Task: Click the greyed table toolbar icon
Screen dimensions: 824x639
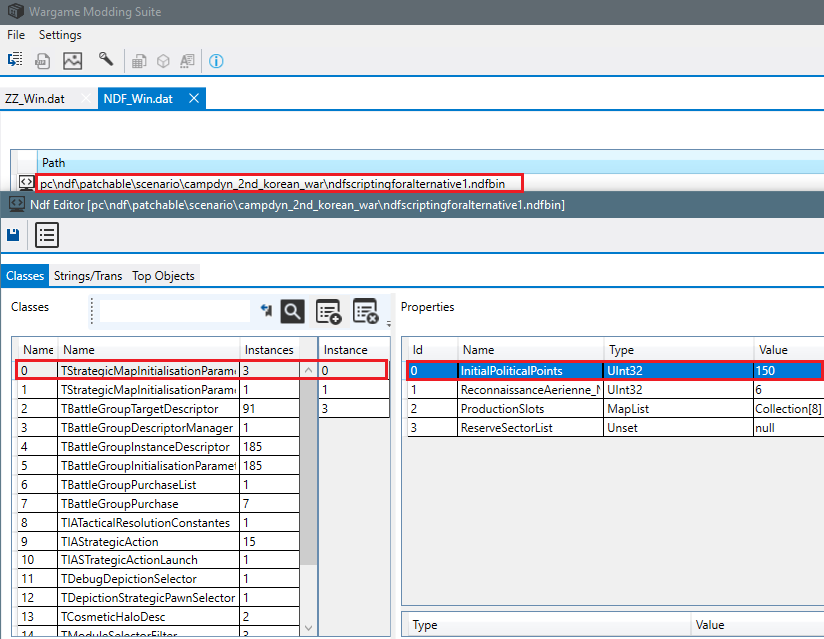Action: pyautogui.click(x=139, y=61)
